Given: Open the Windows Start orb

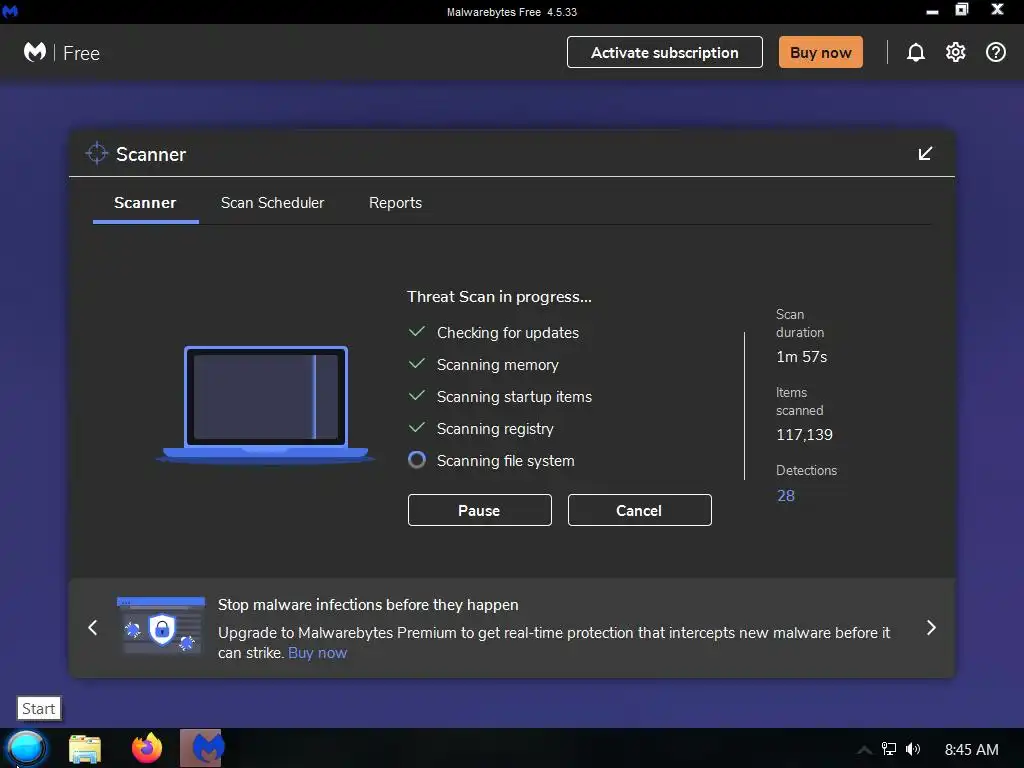Looking at the screenshot, I should coord(26,748).
